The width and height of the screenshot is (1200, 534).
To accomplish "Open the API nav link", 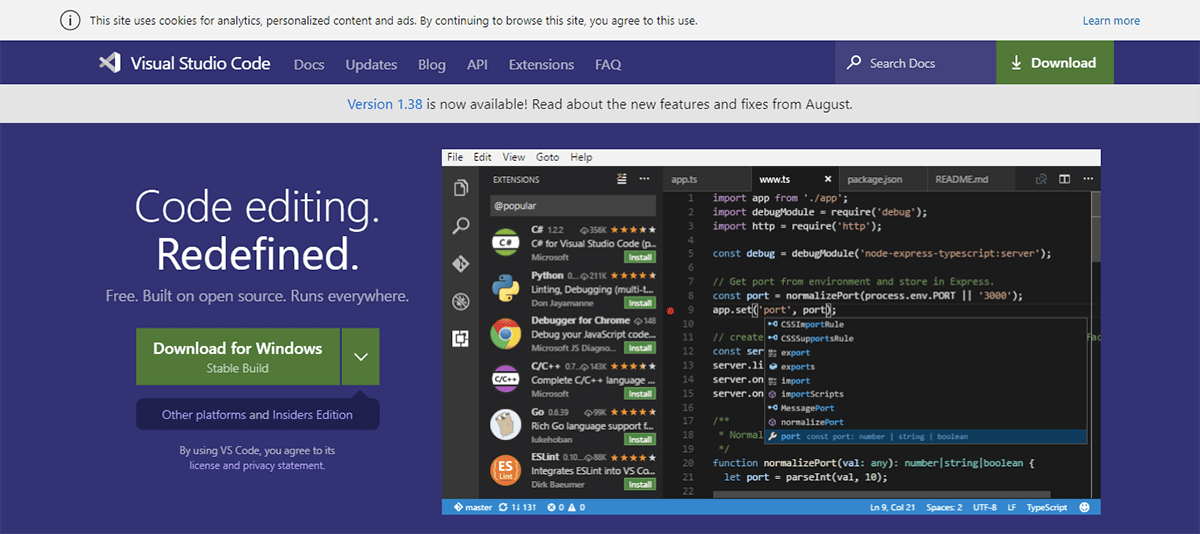I will pyautogui.click(x=477, y=64).
